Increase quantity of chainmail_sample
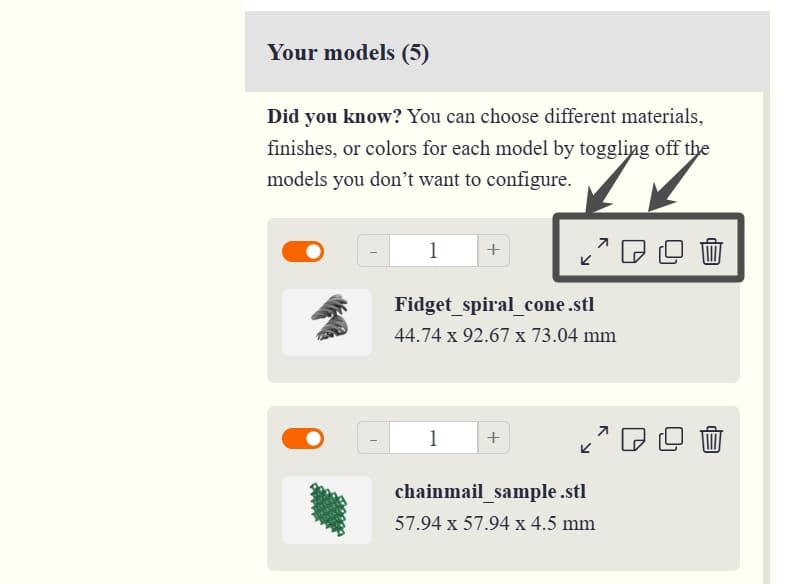The height and width of the screenshot is (584, 789). click(493, 438)
